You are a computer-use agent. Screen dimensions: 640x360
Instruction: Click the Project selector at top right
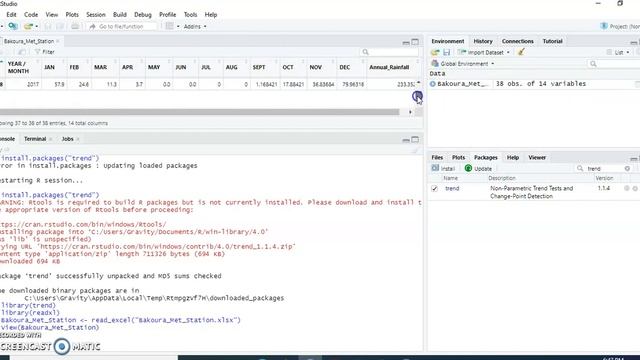click(620, 26)
